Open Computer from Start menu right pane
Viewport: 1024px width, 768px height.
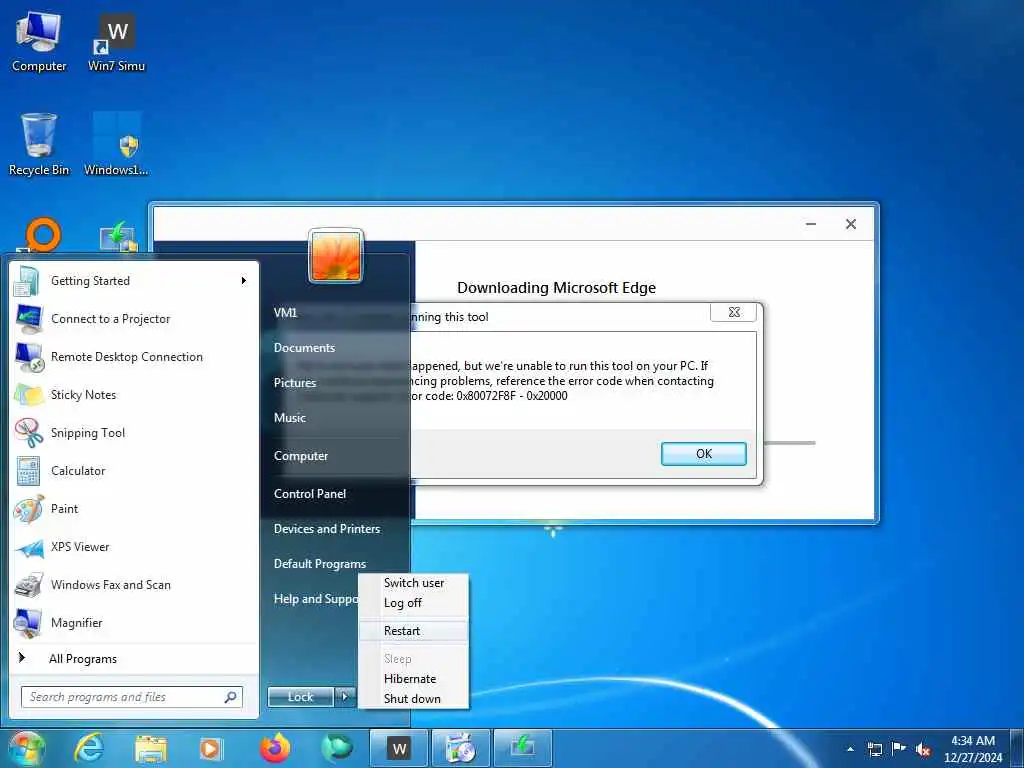(x=301, y=456)
